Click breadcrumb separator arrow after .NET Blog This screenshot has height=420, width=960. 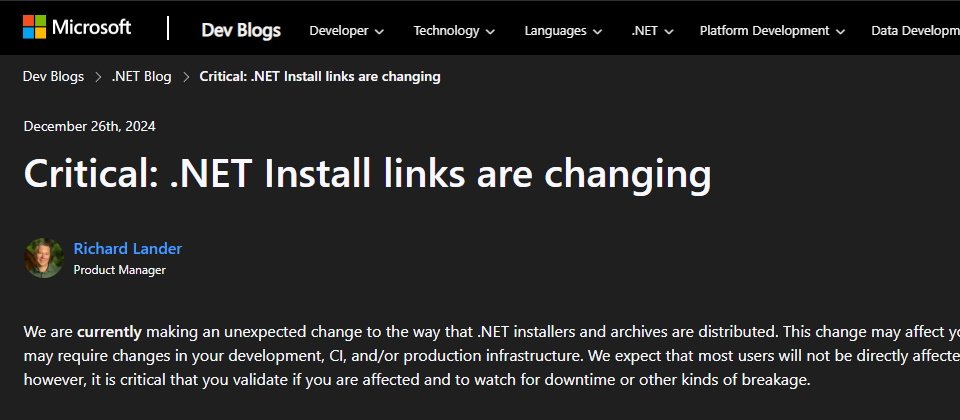point(186,77)
